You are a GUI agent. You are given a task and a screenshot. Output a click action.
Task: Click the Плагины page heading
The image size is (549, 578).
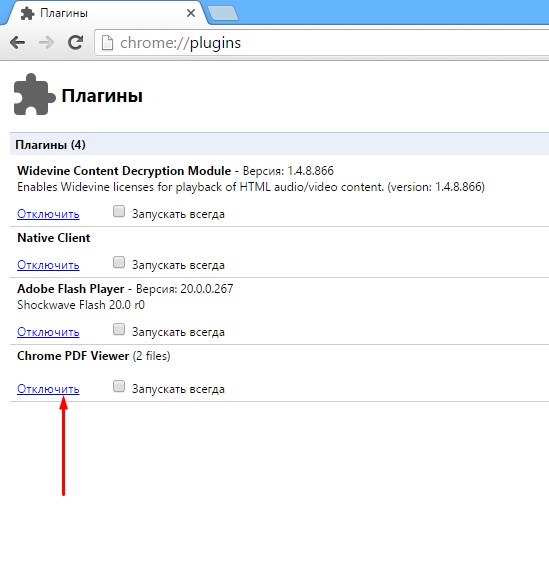(x=102, y=96)
